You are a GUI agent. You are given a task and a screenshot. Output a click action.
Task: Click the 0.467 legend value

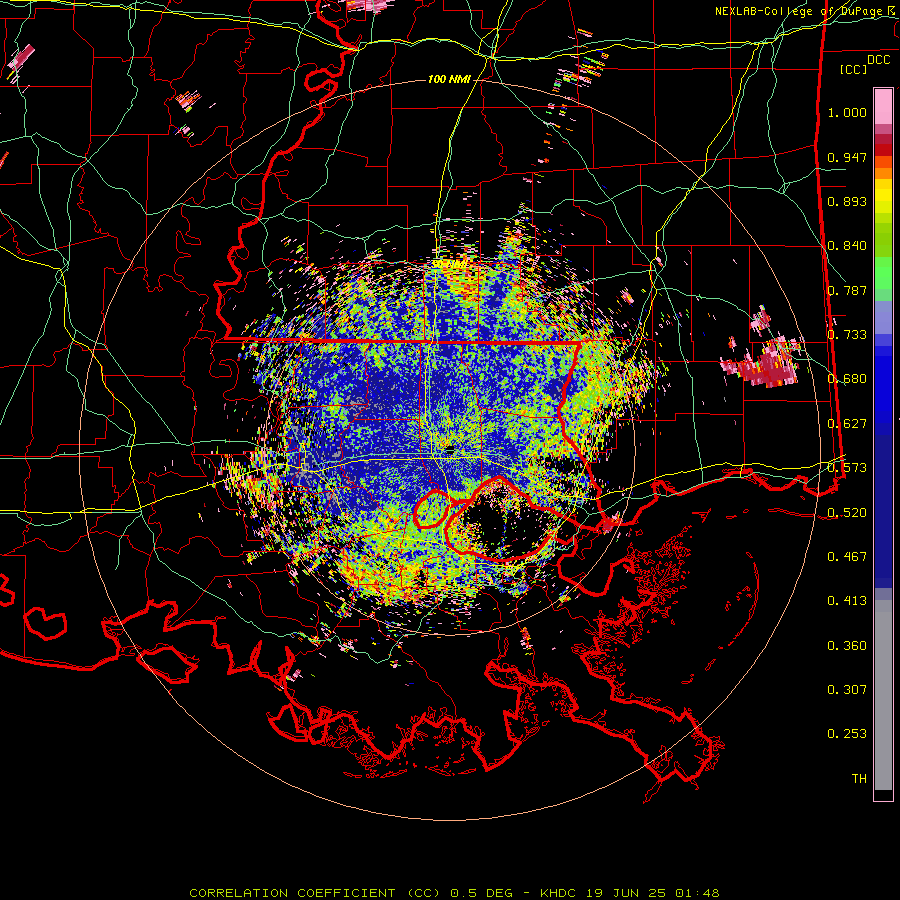pos(847,557)
